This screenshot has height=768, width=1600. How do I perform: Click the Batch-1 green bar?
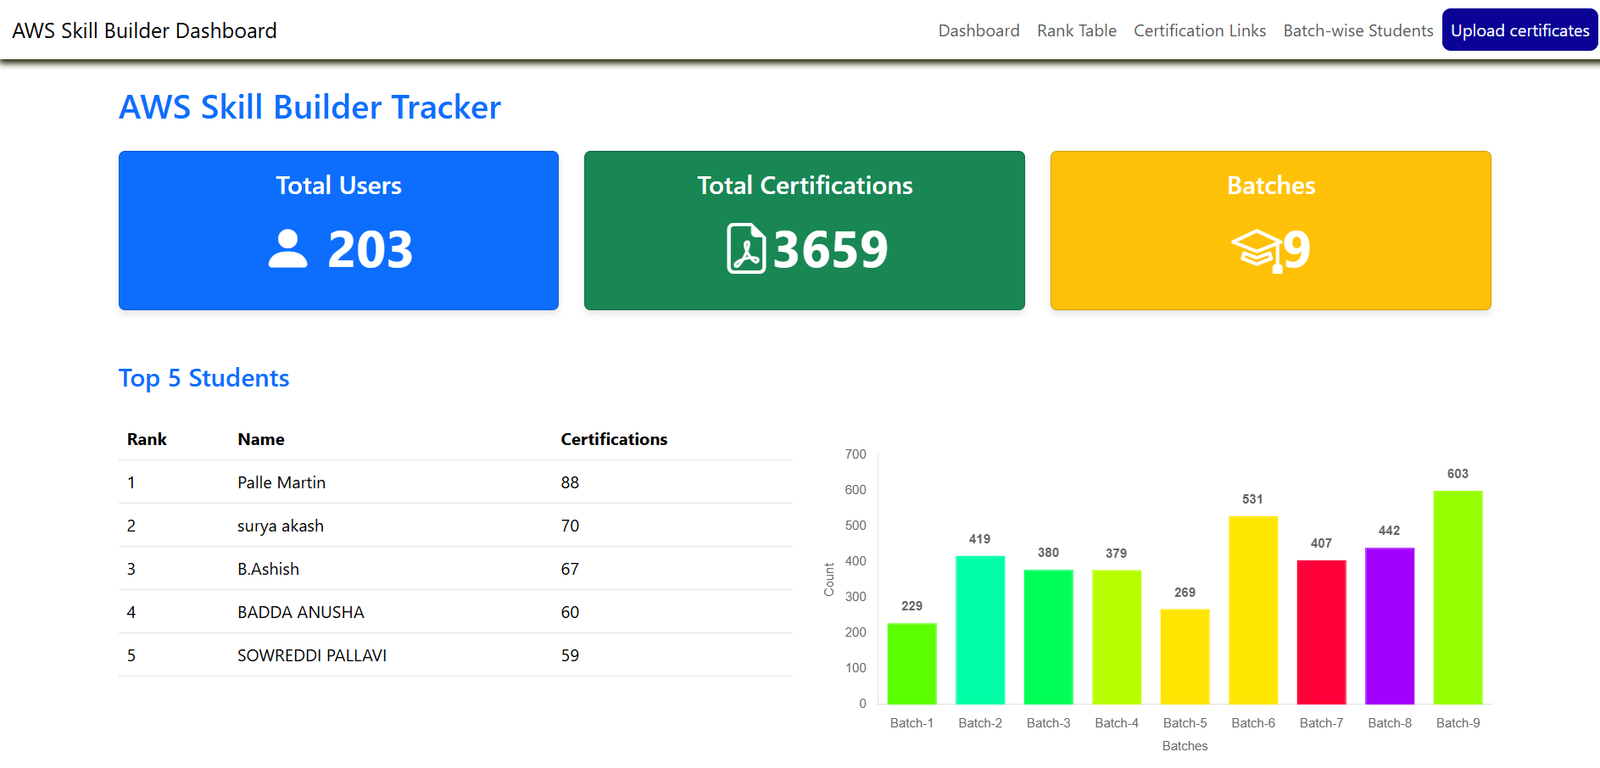(x=912, y=663)
